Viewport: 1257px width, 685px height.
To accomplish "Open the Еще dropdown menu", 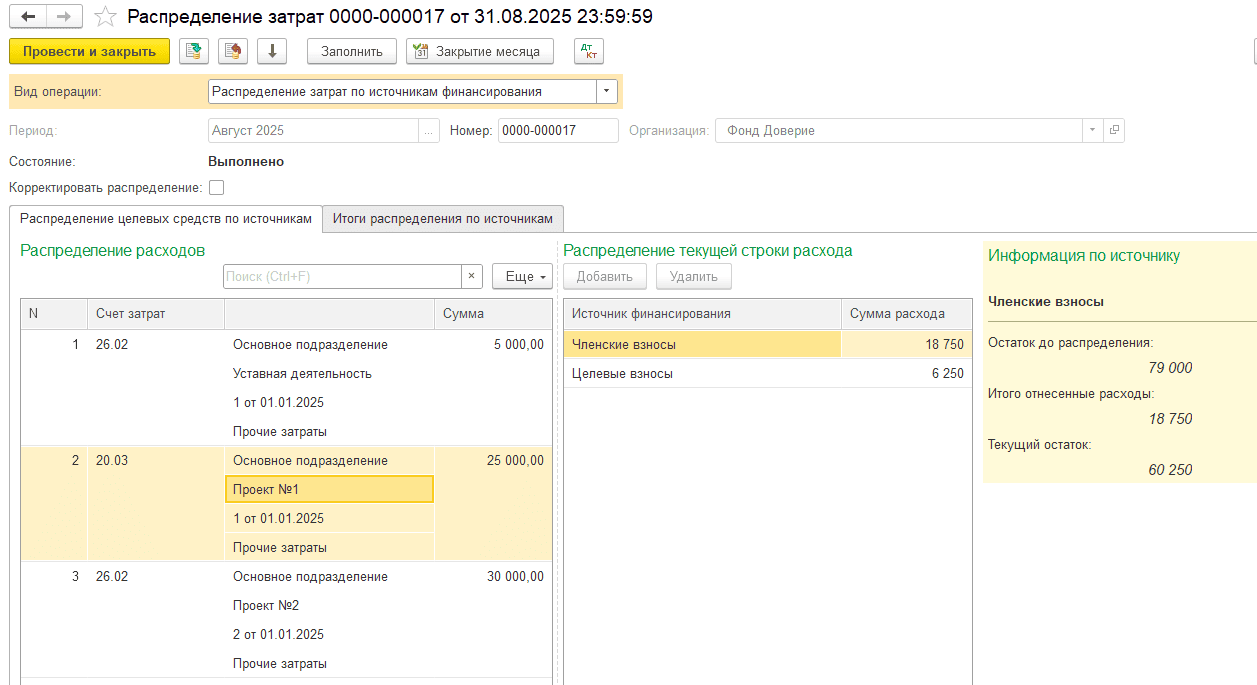I will [x=522, y=277].
